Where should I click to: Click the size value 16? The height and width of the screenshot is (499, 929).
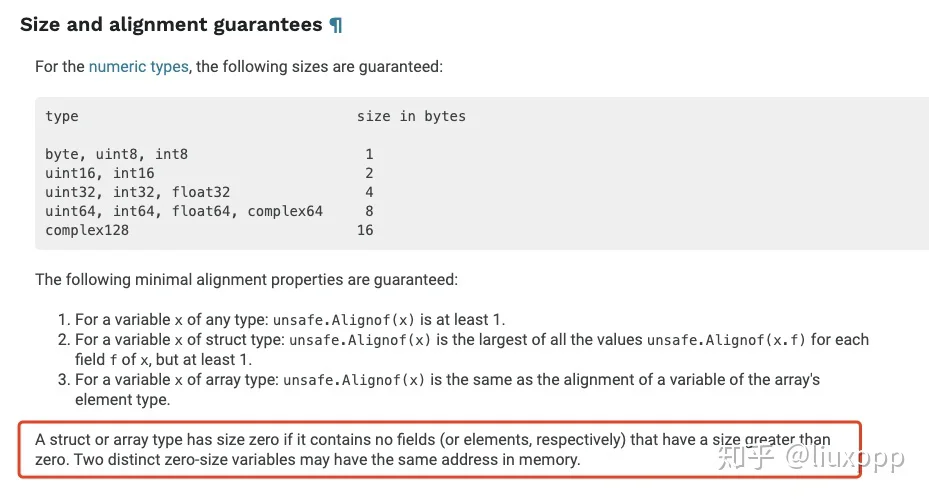coord(365,230)
